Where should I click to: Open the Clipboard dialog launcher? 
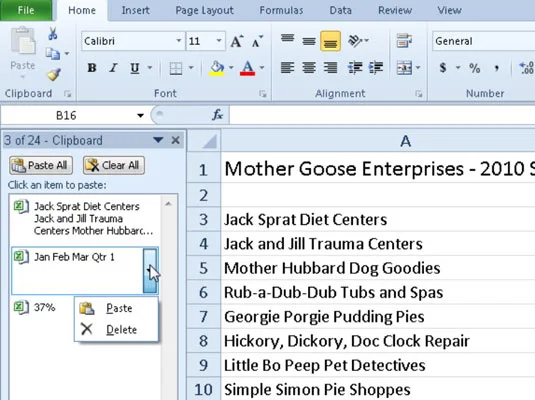[68, 93]
